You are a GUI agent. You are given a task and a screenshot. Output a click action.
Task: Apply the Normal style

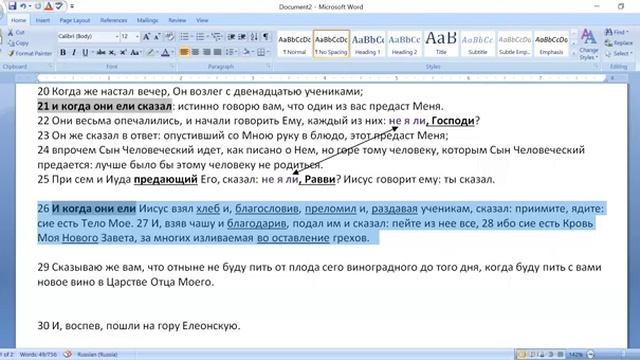tap(294, 44)
